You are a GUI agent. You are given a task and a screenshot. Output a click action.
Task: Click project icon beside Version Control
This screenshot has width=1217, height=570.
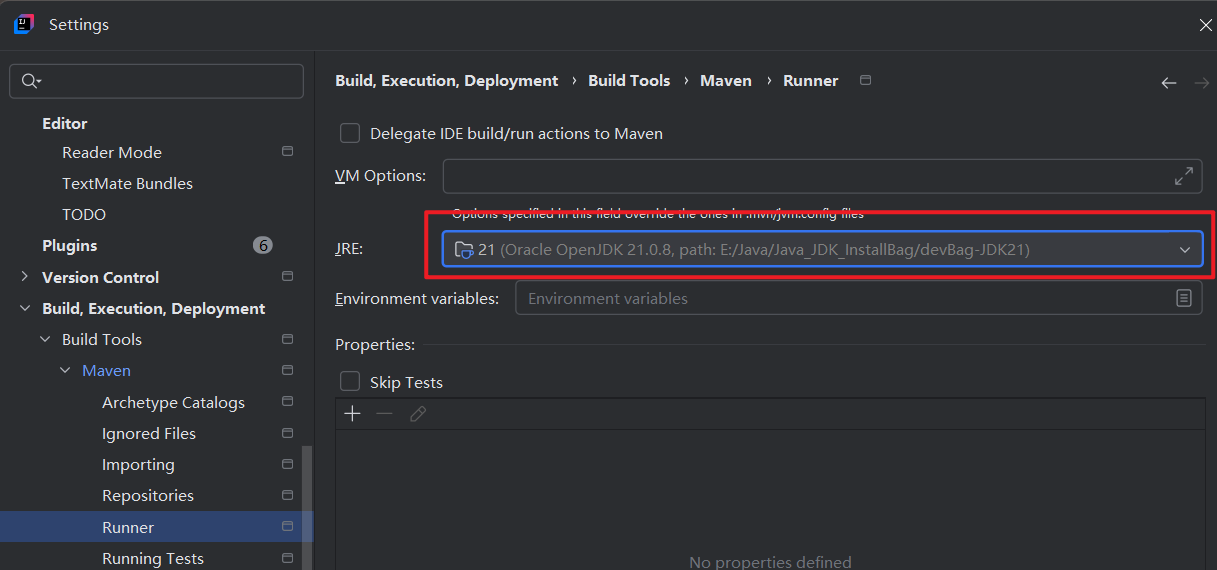(x=288, y=277)
